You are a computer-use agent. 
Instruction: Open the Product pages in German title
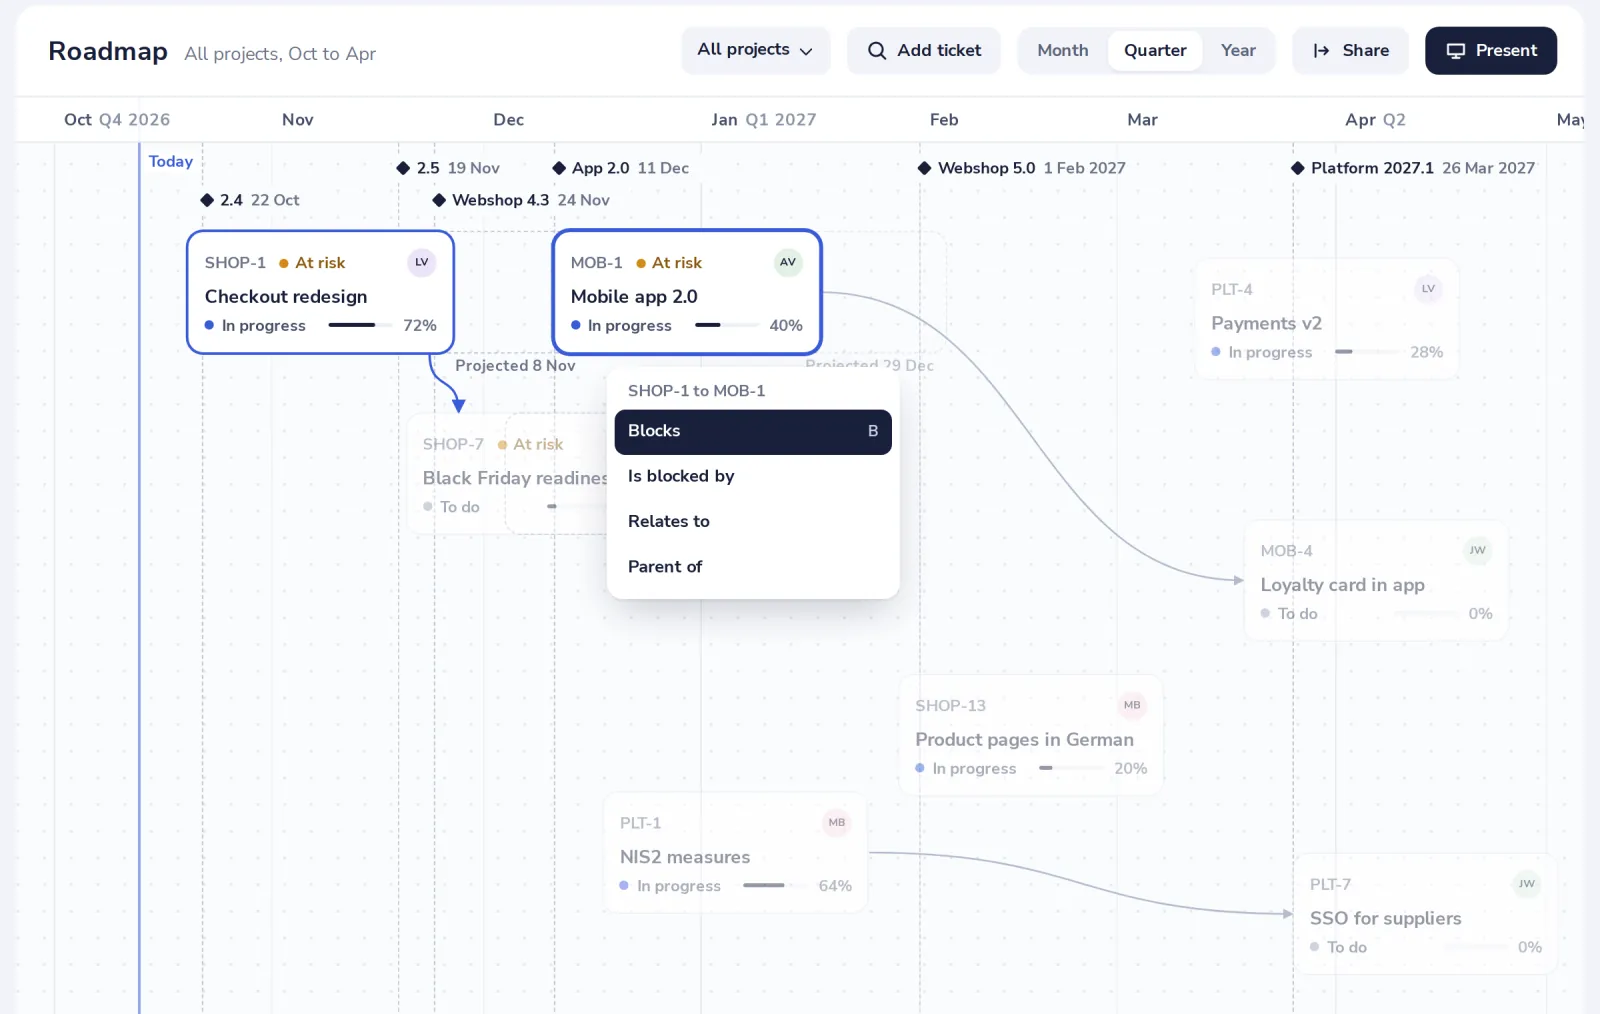tap(1024, 740)
